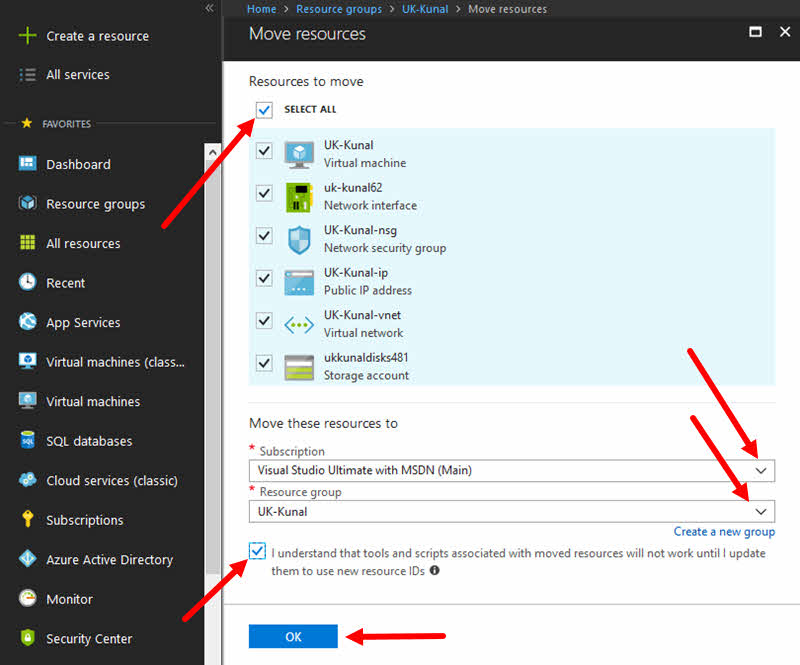This screenshot has height=665, width=800.
Task: Open the SQL databases icon
Action: pyautogui.click(x=27, y=440)
